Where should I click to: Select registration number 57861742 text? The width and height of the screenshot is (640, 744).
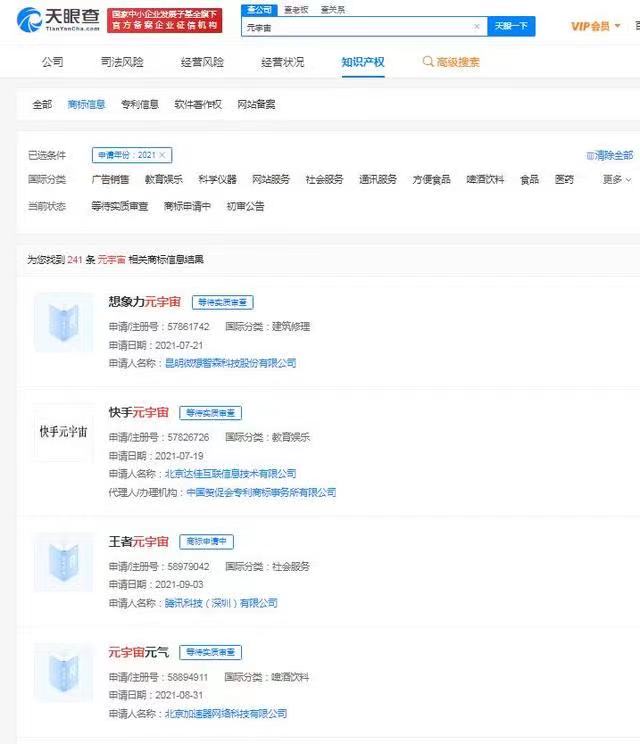click(x=188, y=327)
